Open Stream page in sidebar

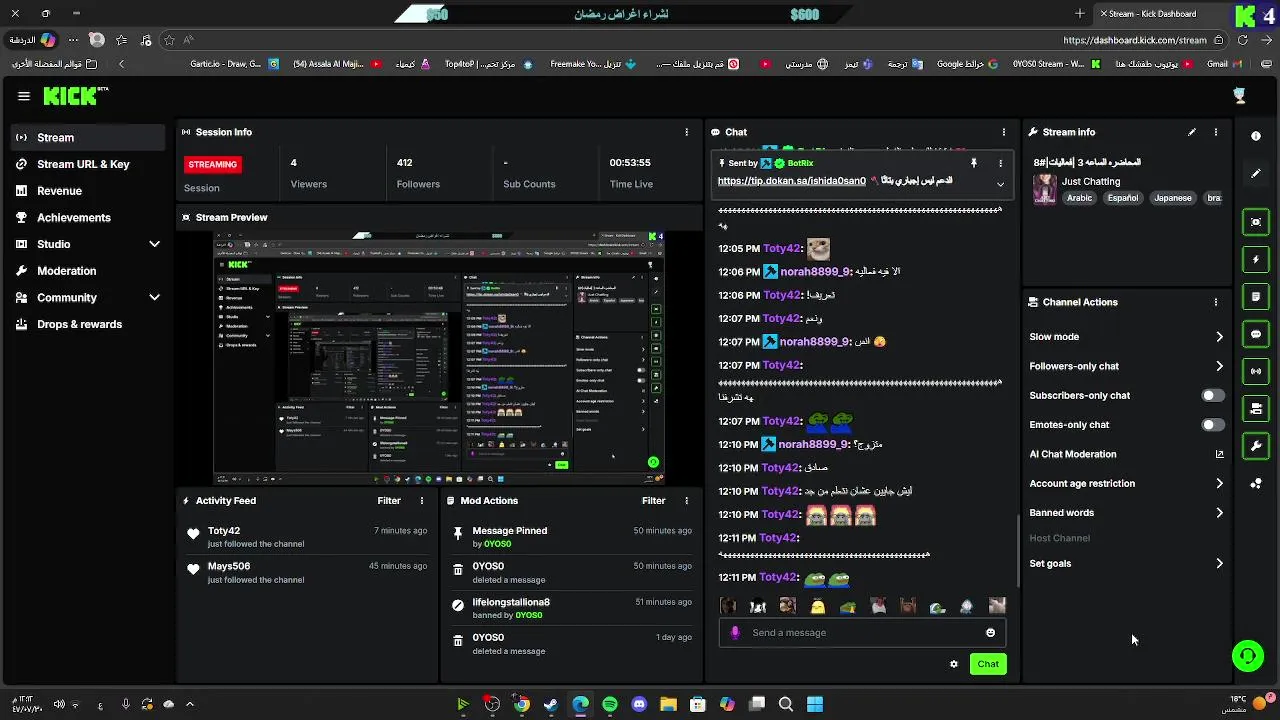[x=88, y=137]
